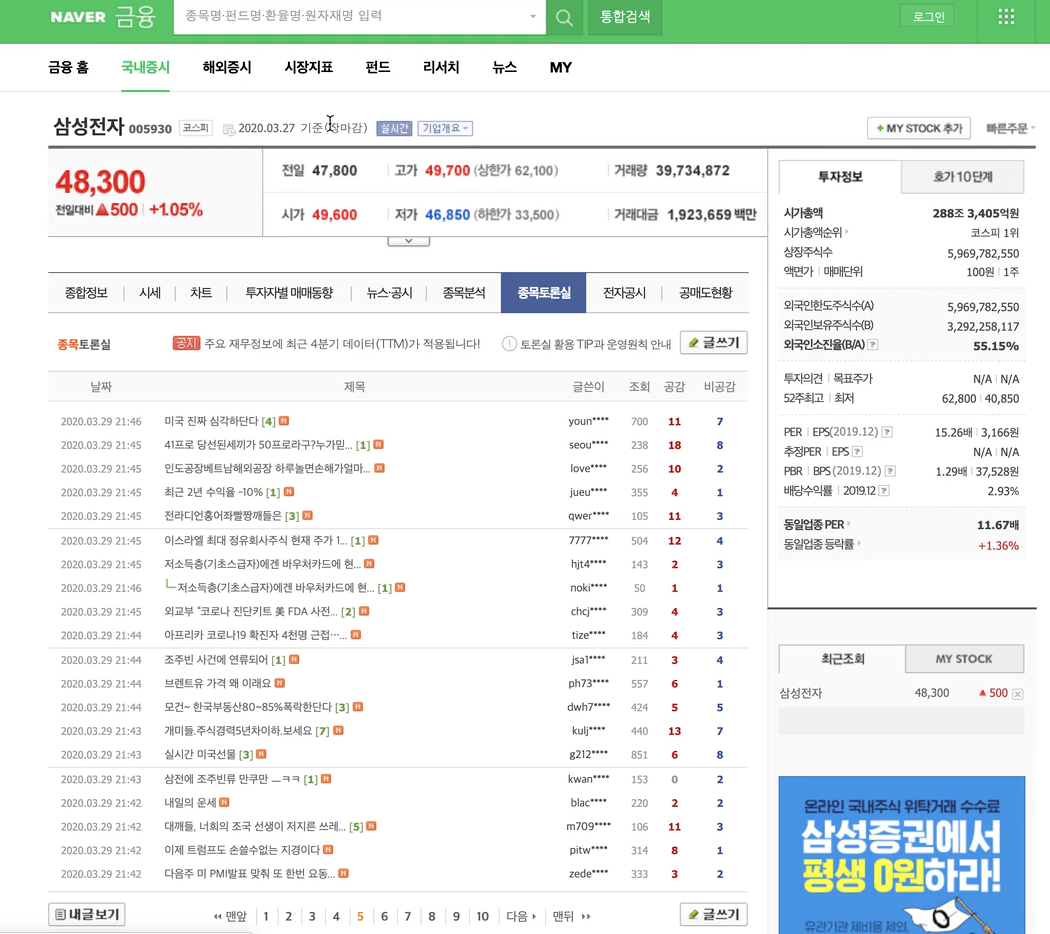Image resolution: width=1050 pixels, height=934 pixels.
Task: Switch to the 차트 tab
Action: [x=201, y=293]
